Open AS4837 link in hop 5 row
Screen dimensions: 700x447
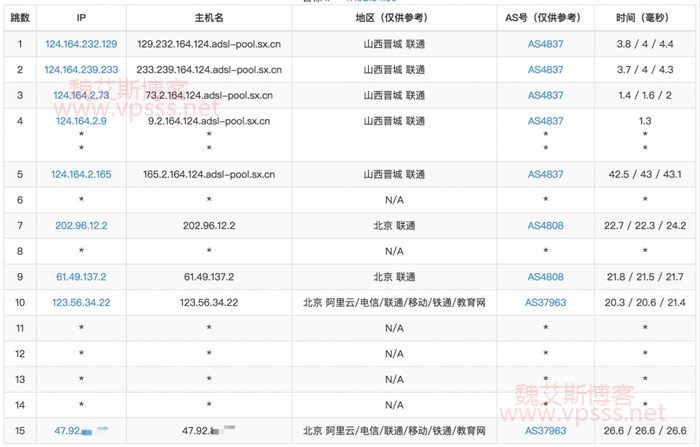(545, 174)
